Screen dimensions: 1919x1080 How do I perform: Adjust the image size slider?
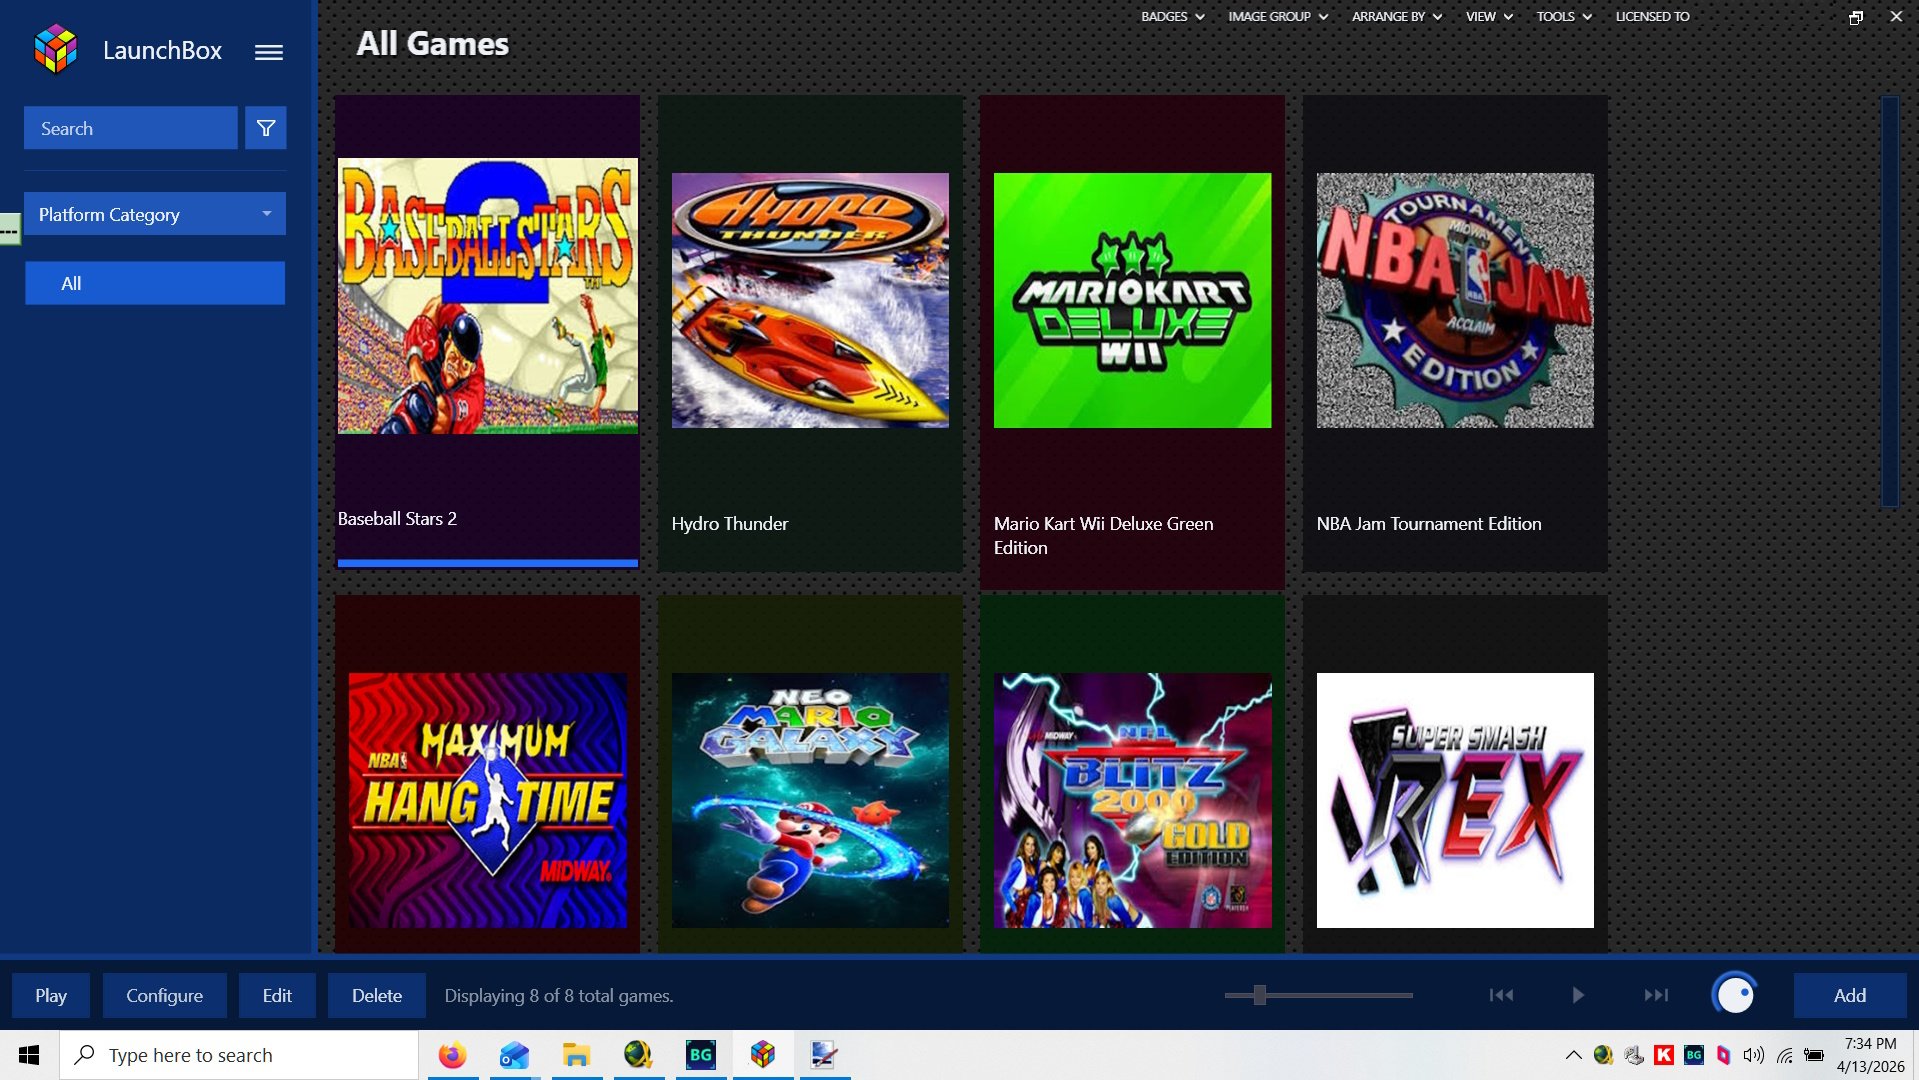point(1260,995)
